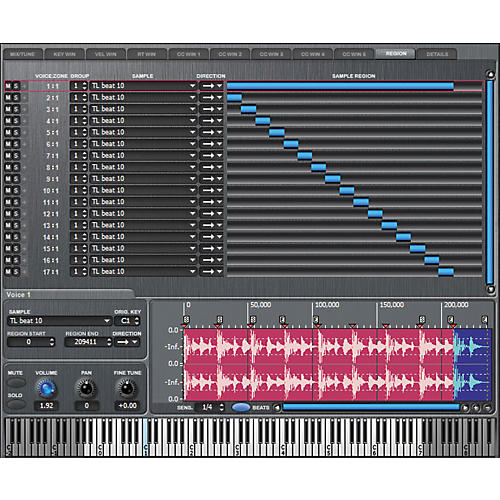This screenshot has width=500, height=500.
Task: Select the sample region bar of voice 17:1
Action: pos(446,272)
